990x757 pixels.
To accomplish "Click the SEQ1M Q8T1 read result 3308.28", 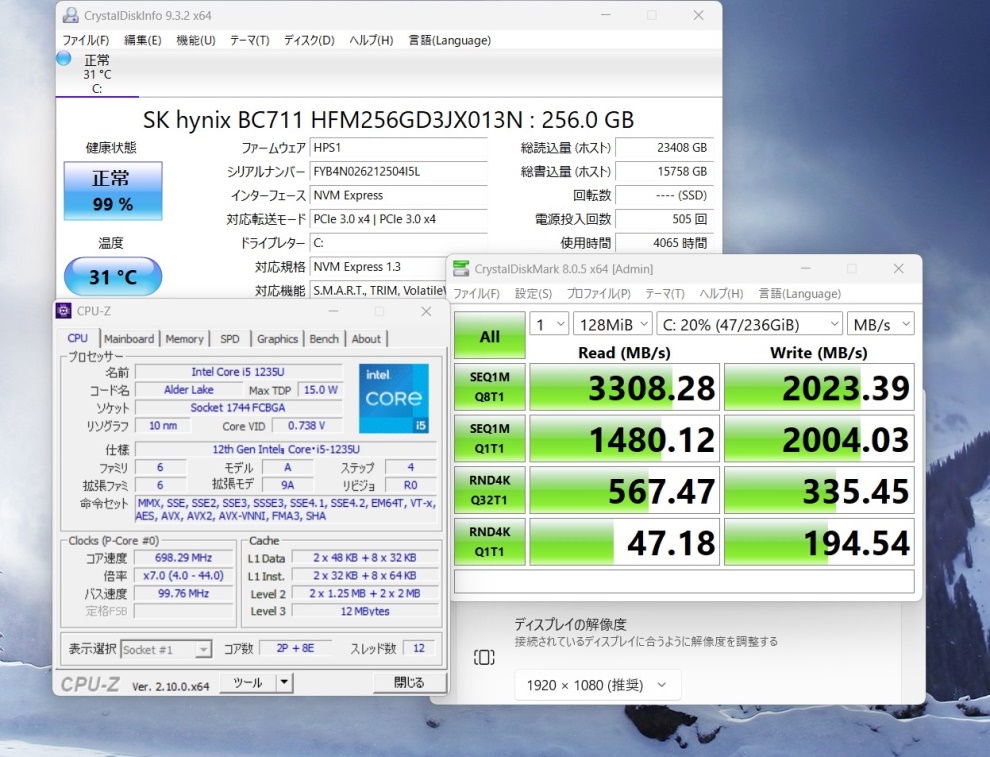I will 624,387.
